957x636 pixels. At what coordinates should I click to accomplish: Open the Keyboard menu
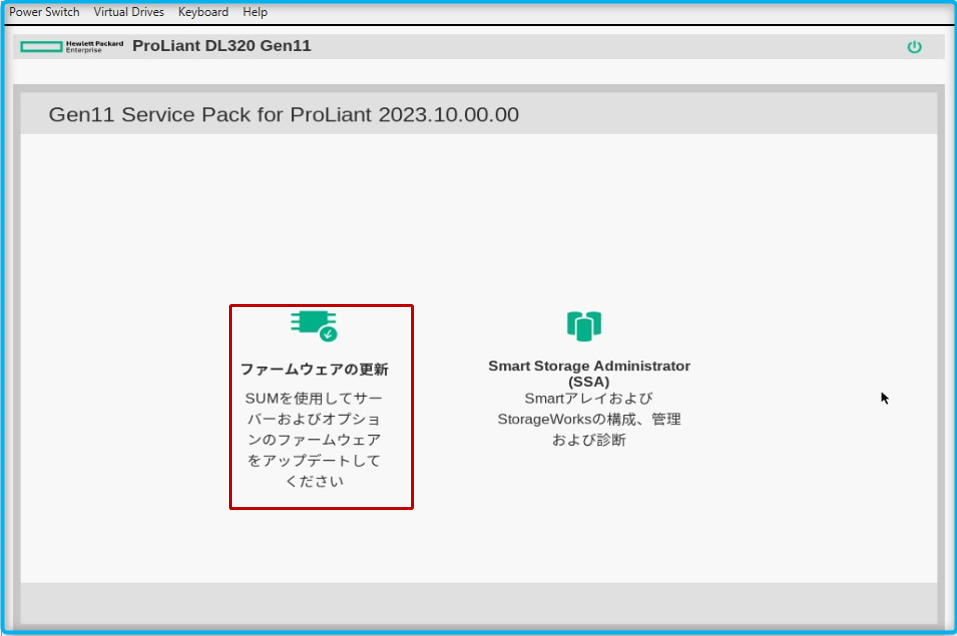click(x=203, y=12)
